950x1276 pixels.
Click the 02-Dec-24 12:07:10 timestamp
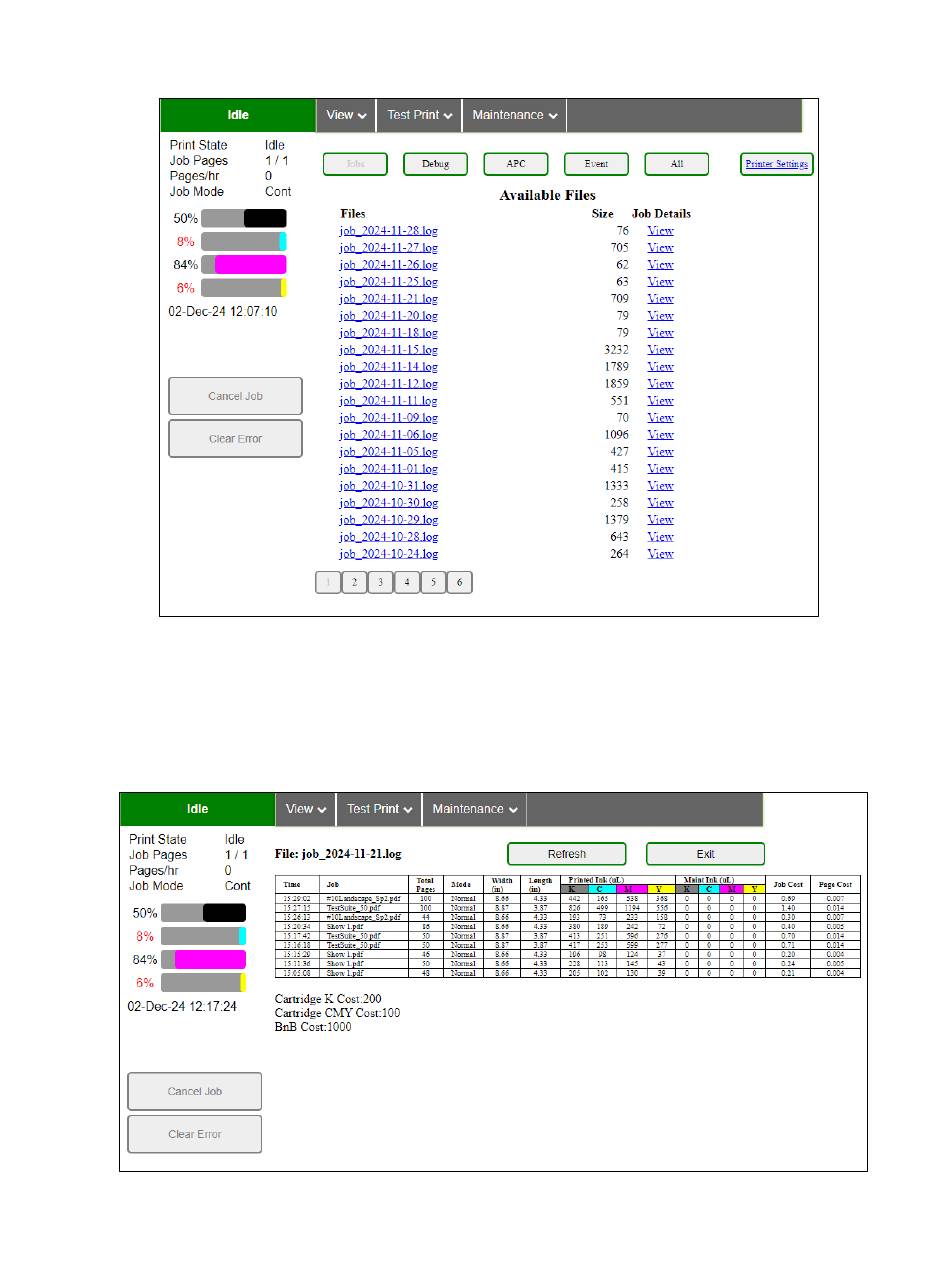click(x=223, y=312)
